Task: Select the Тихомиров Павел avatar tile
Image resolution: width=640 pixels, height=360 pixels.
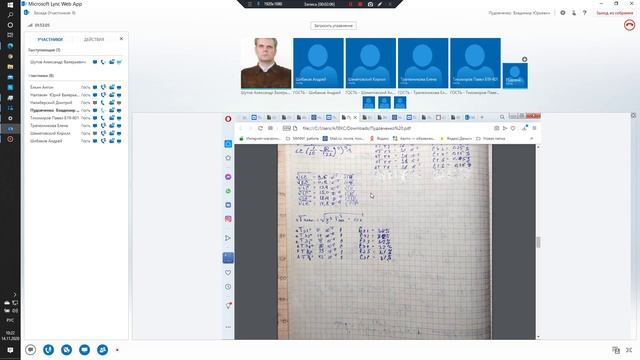Action: [x=475, y=63]
